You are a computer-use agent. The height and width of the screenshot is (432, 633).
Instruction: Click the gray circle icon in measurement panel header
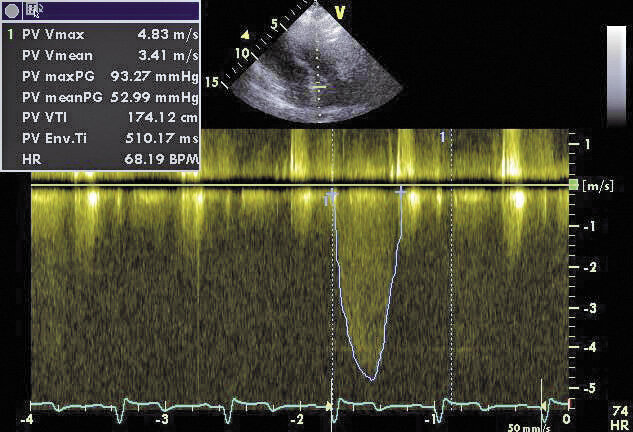coord(12,11)
